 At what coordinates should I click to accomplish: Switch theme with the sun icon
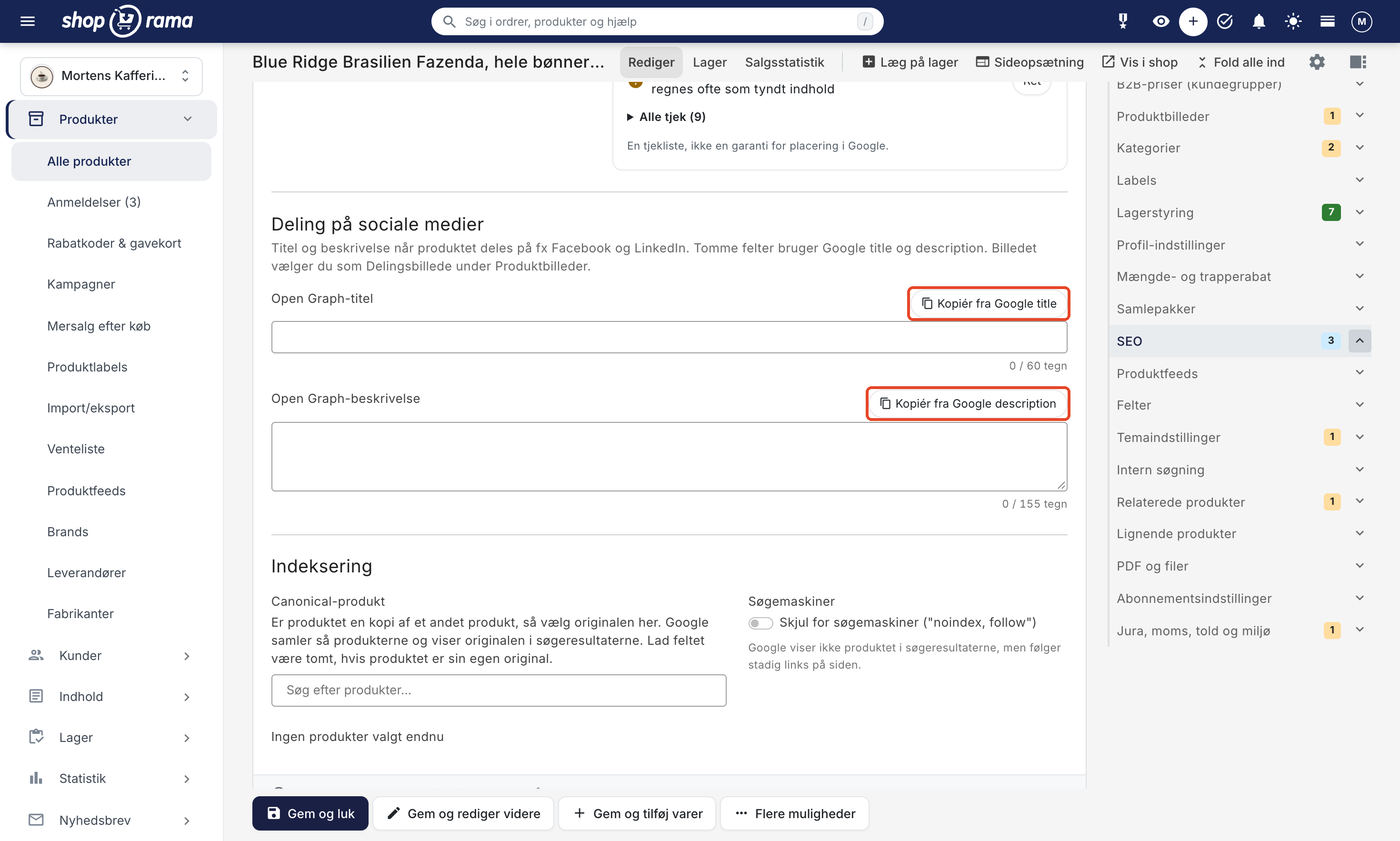[1294, 21]
